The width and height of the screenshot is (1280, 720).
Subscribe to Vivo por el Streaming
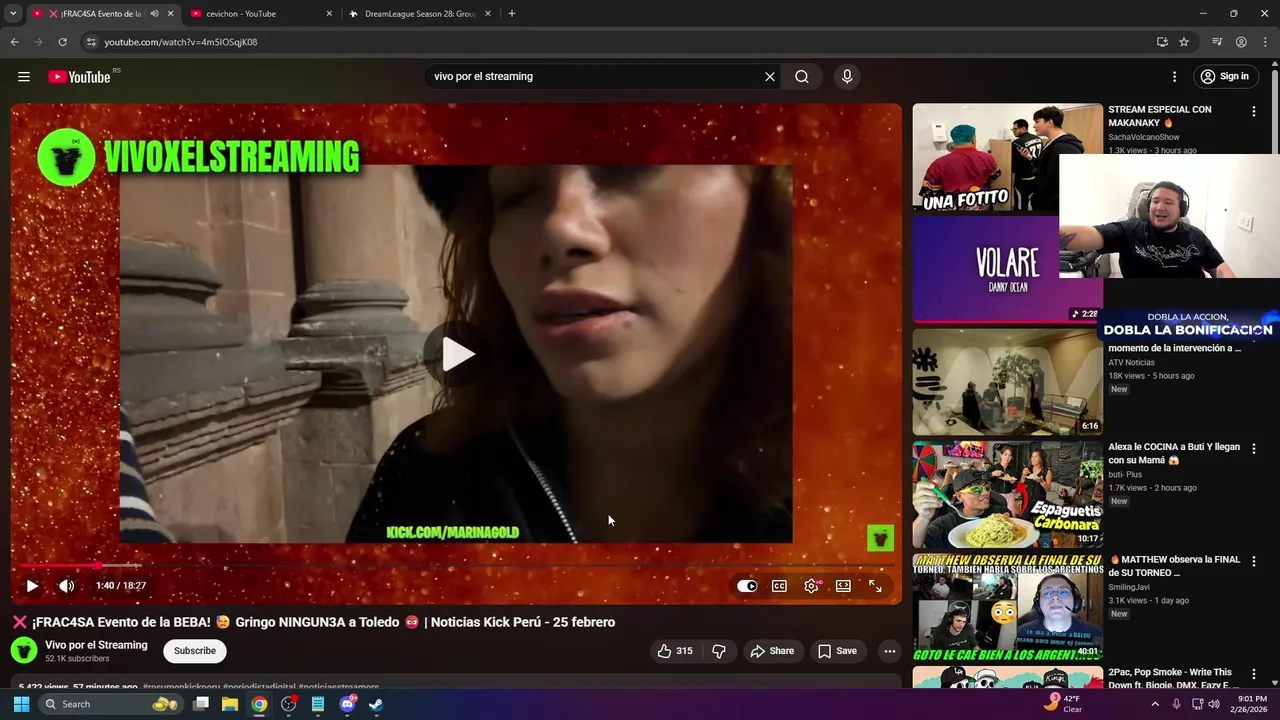coord(195,651)
